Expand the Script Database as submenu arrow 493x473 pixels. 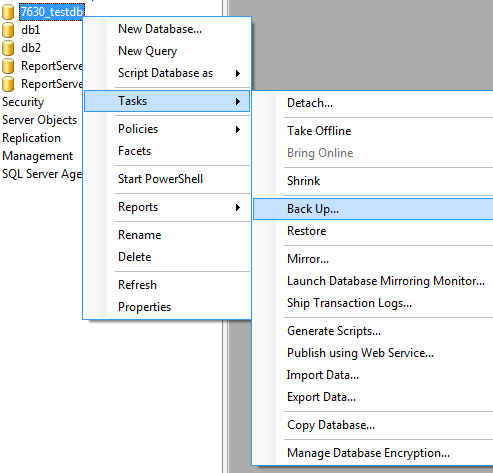point(238,73)
